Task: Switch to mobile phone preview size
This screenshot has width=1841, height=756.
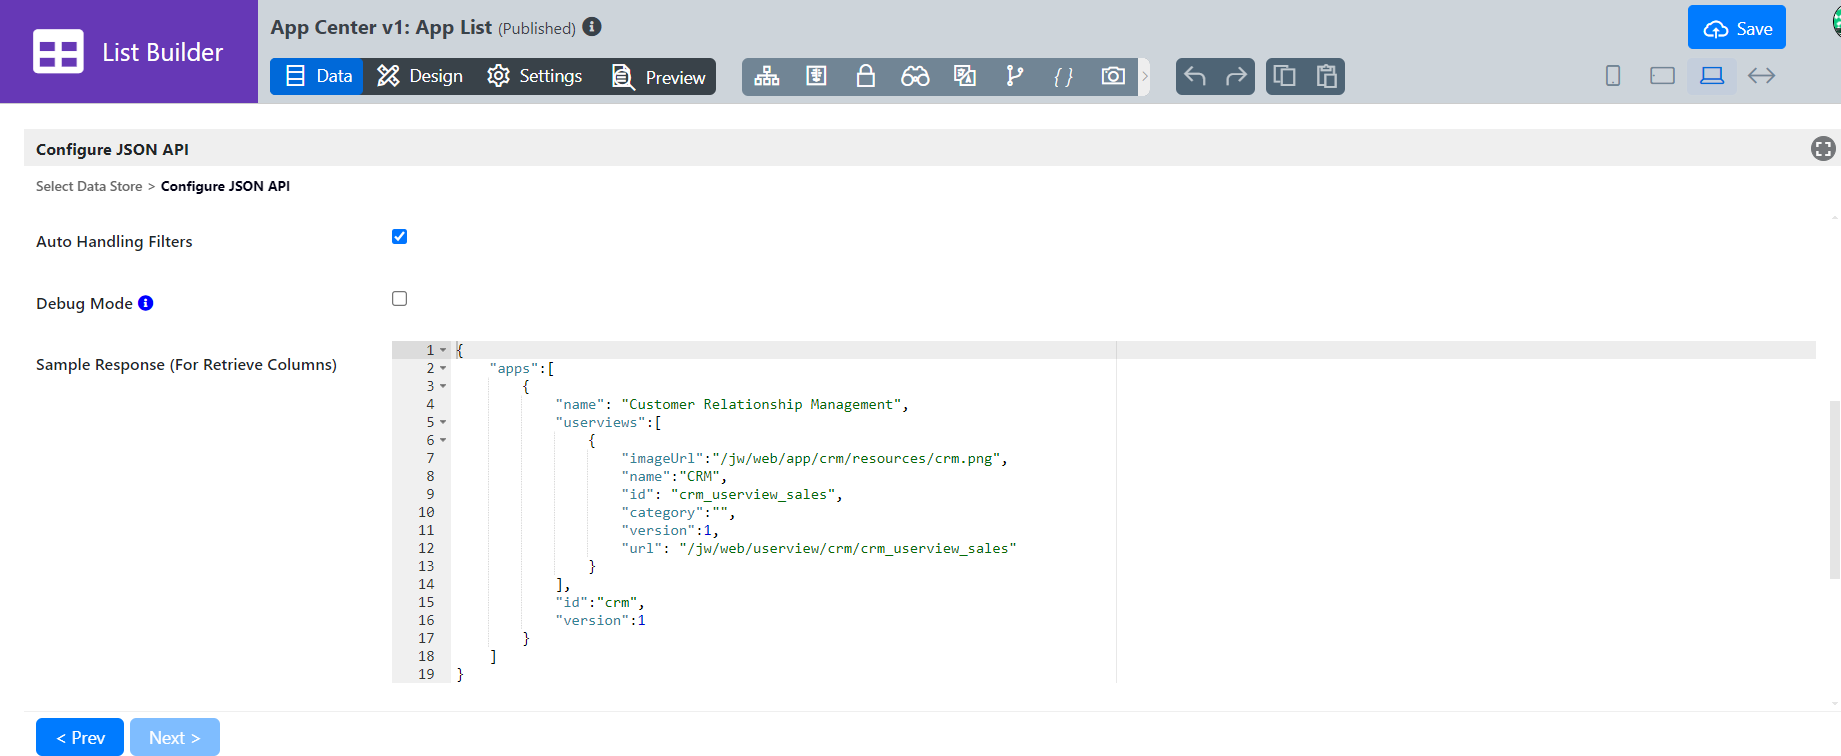Action: pos(1613,76)
